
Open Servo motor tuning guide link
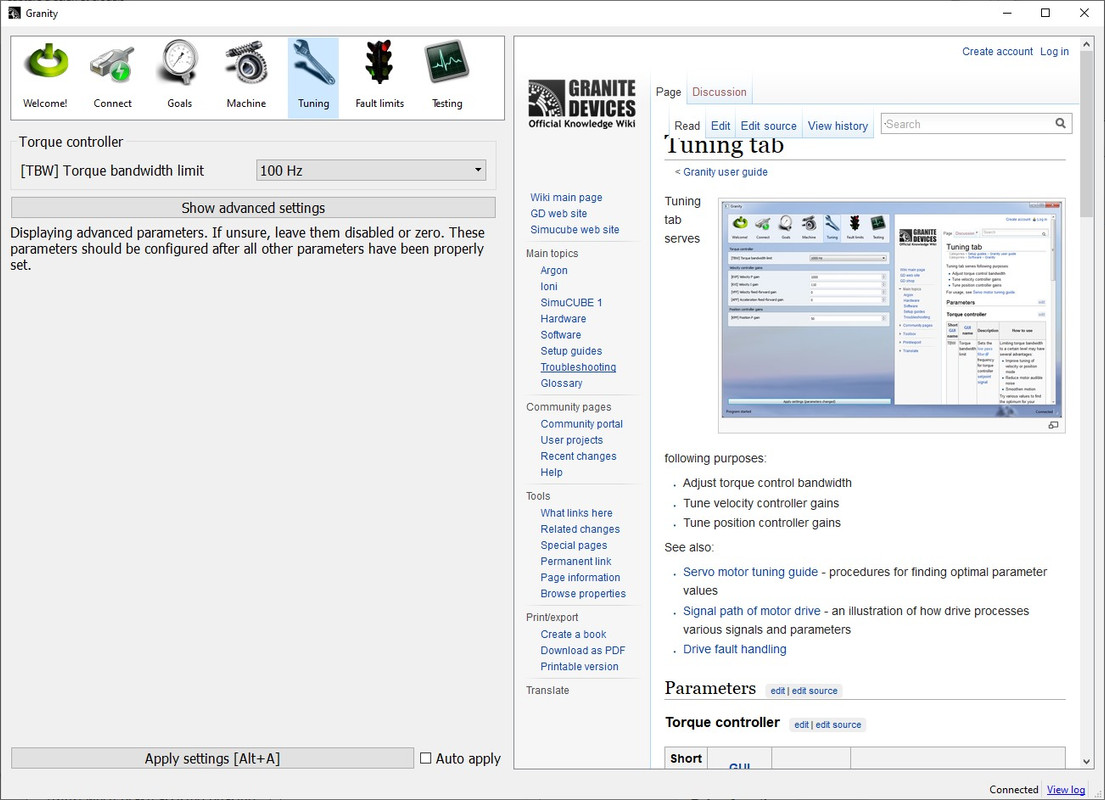pyautogui.click(x=751, y=572)
